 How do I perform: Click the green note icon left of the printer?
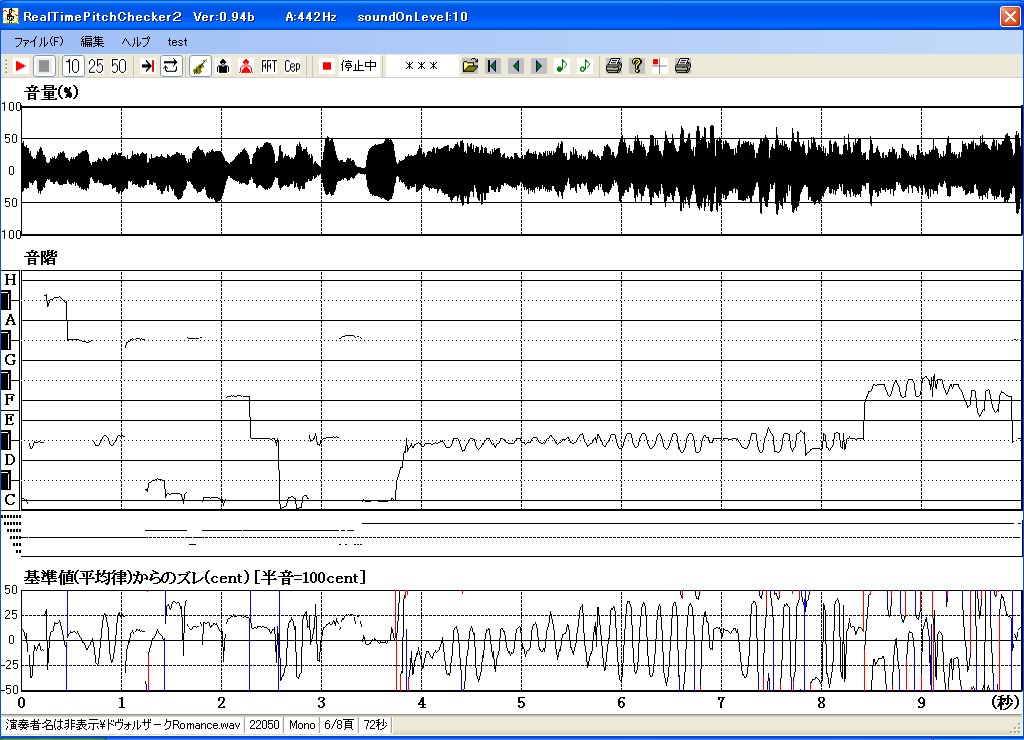pyautogui.click(x=584, y=66)
